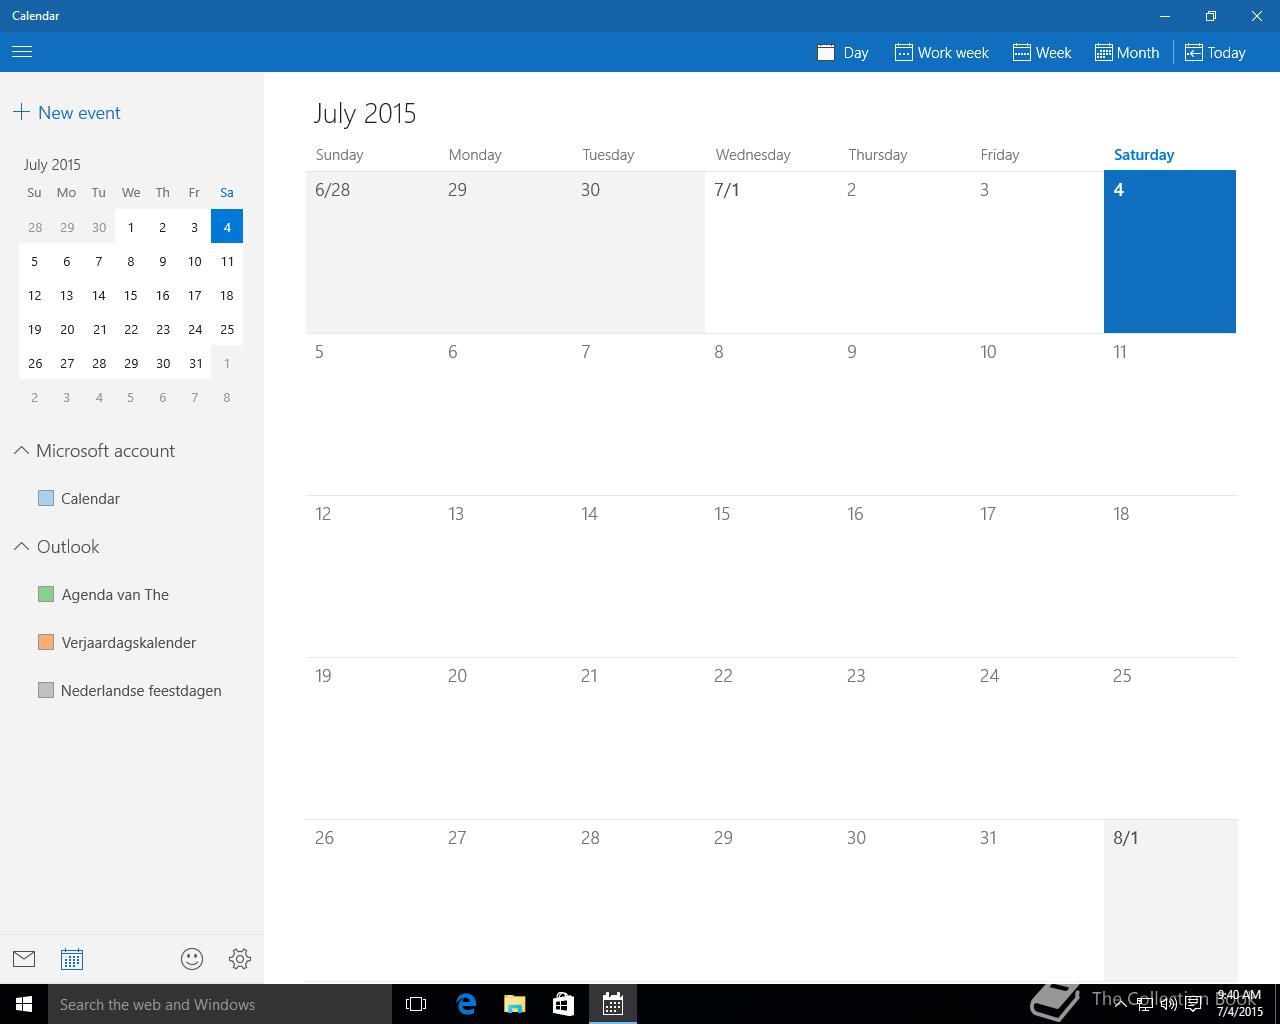Select day 31 in month grid

[1037, 900]
